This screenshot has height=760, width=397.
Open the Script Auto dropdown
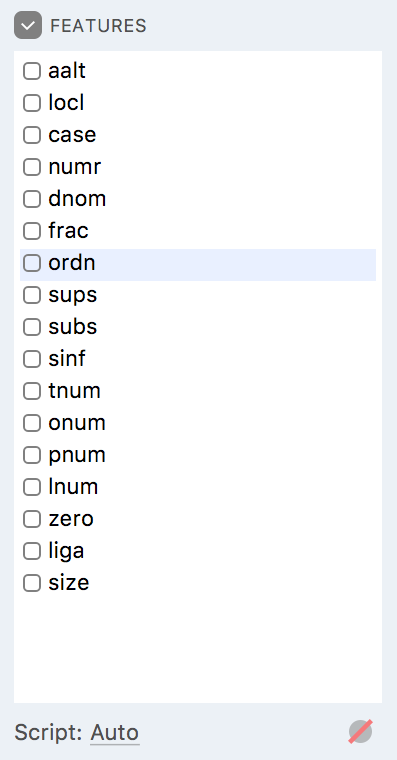[x=115, y=732]
